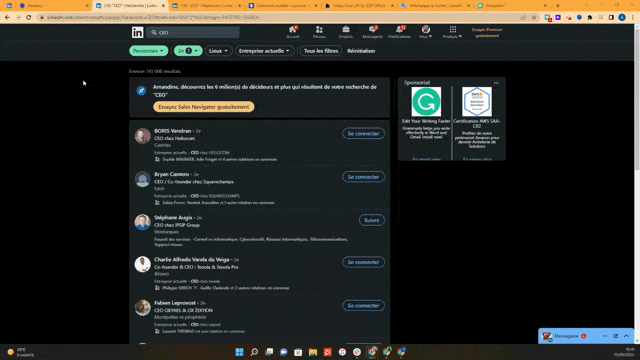
Task: View Laurent THOMAS mutual connection link
Action: 203,331
